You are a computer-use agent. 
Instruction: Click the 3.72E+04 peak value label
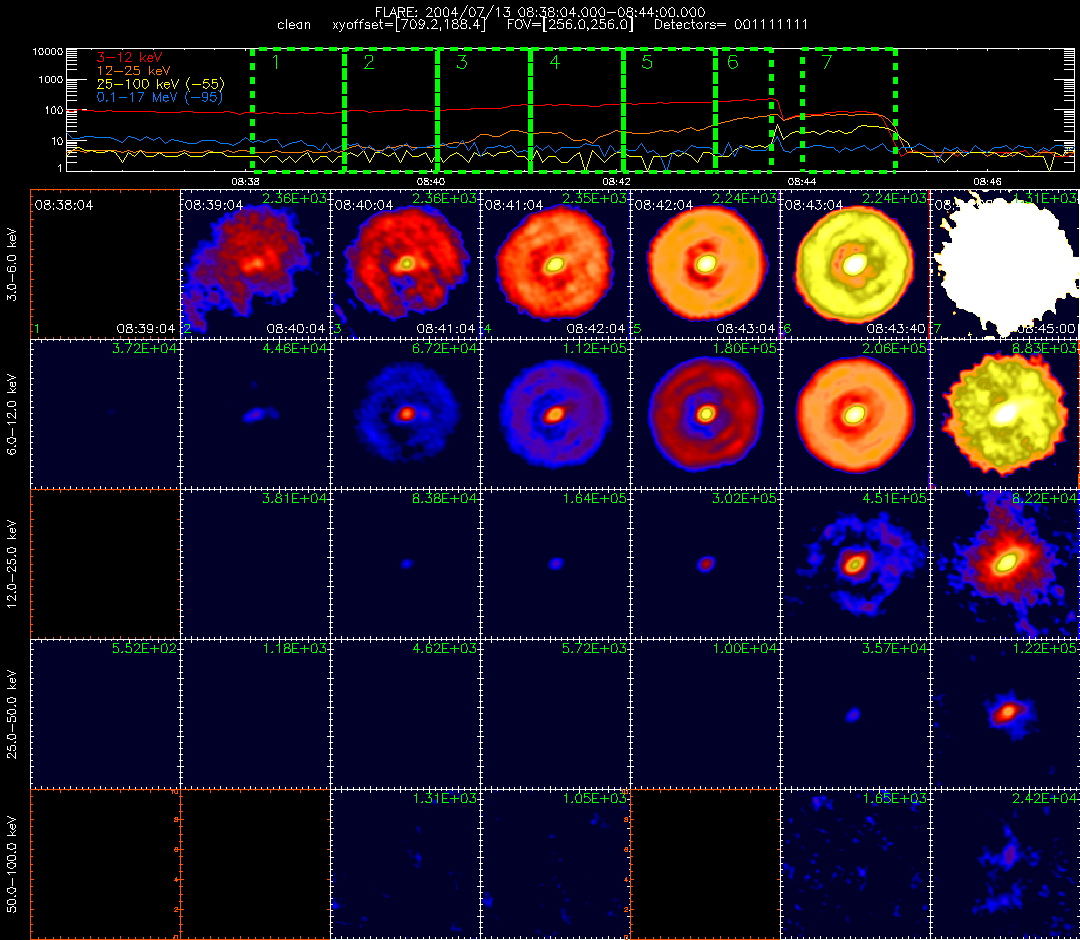[145, 348]
